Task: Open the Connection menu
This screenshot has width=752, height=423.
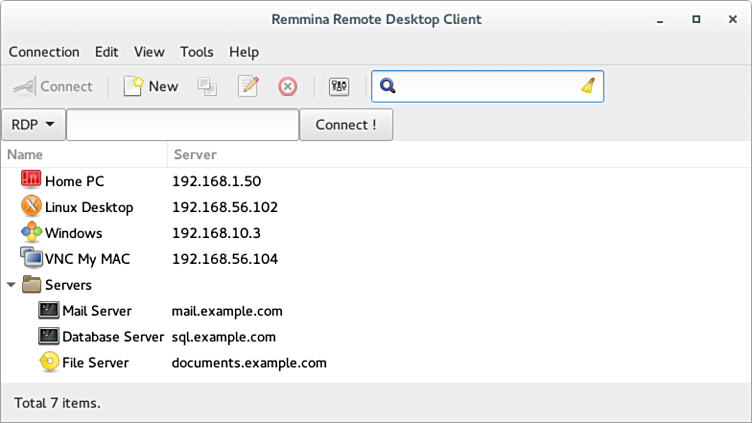Action: point(44,52)
